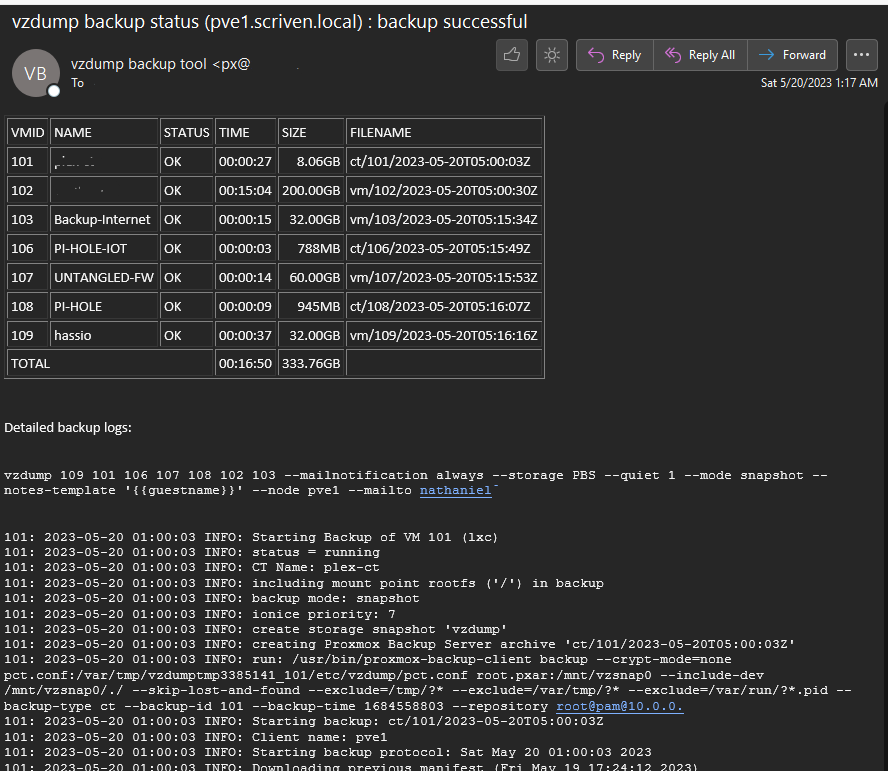The height and width of the screenshot is (771, 888).
Task: Select sender name vzdump backup tool
Action: [138, 64]
